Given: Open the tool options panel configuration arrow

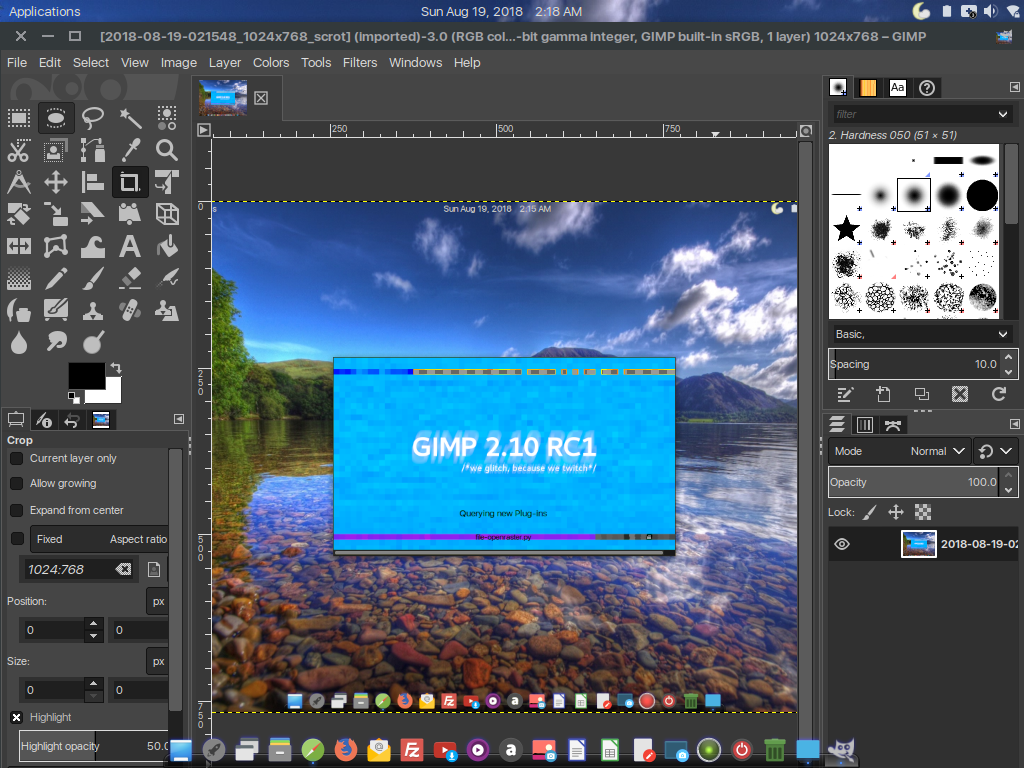Looking at the screenshot, I should point(179,419).
